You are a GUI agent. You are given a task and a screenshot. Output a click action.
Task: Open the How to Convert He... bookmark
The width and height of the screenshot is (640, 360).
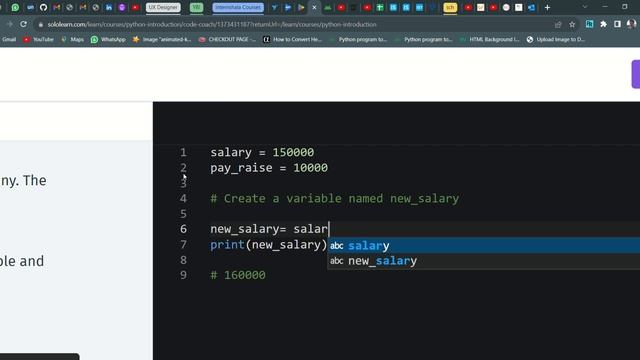coord(292,40)
